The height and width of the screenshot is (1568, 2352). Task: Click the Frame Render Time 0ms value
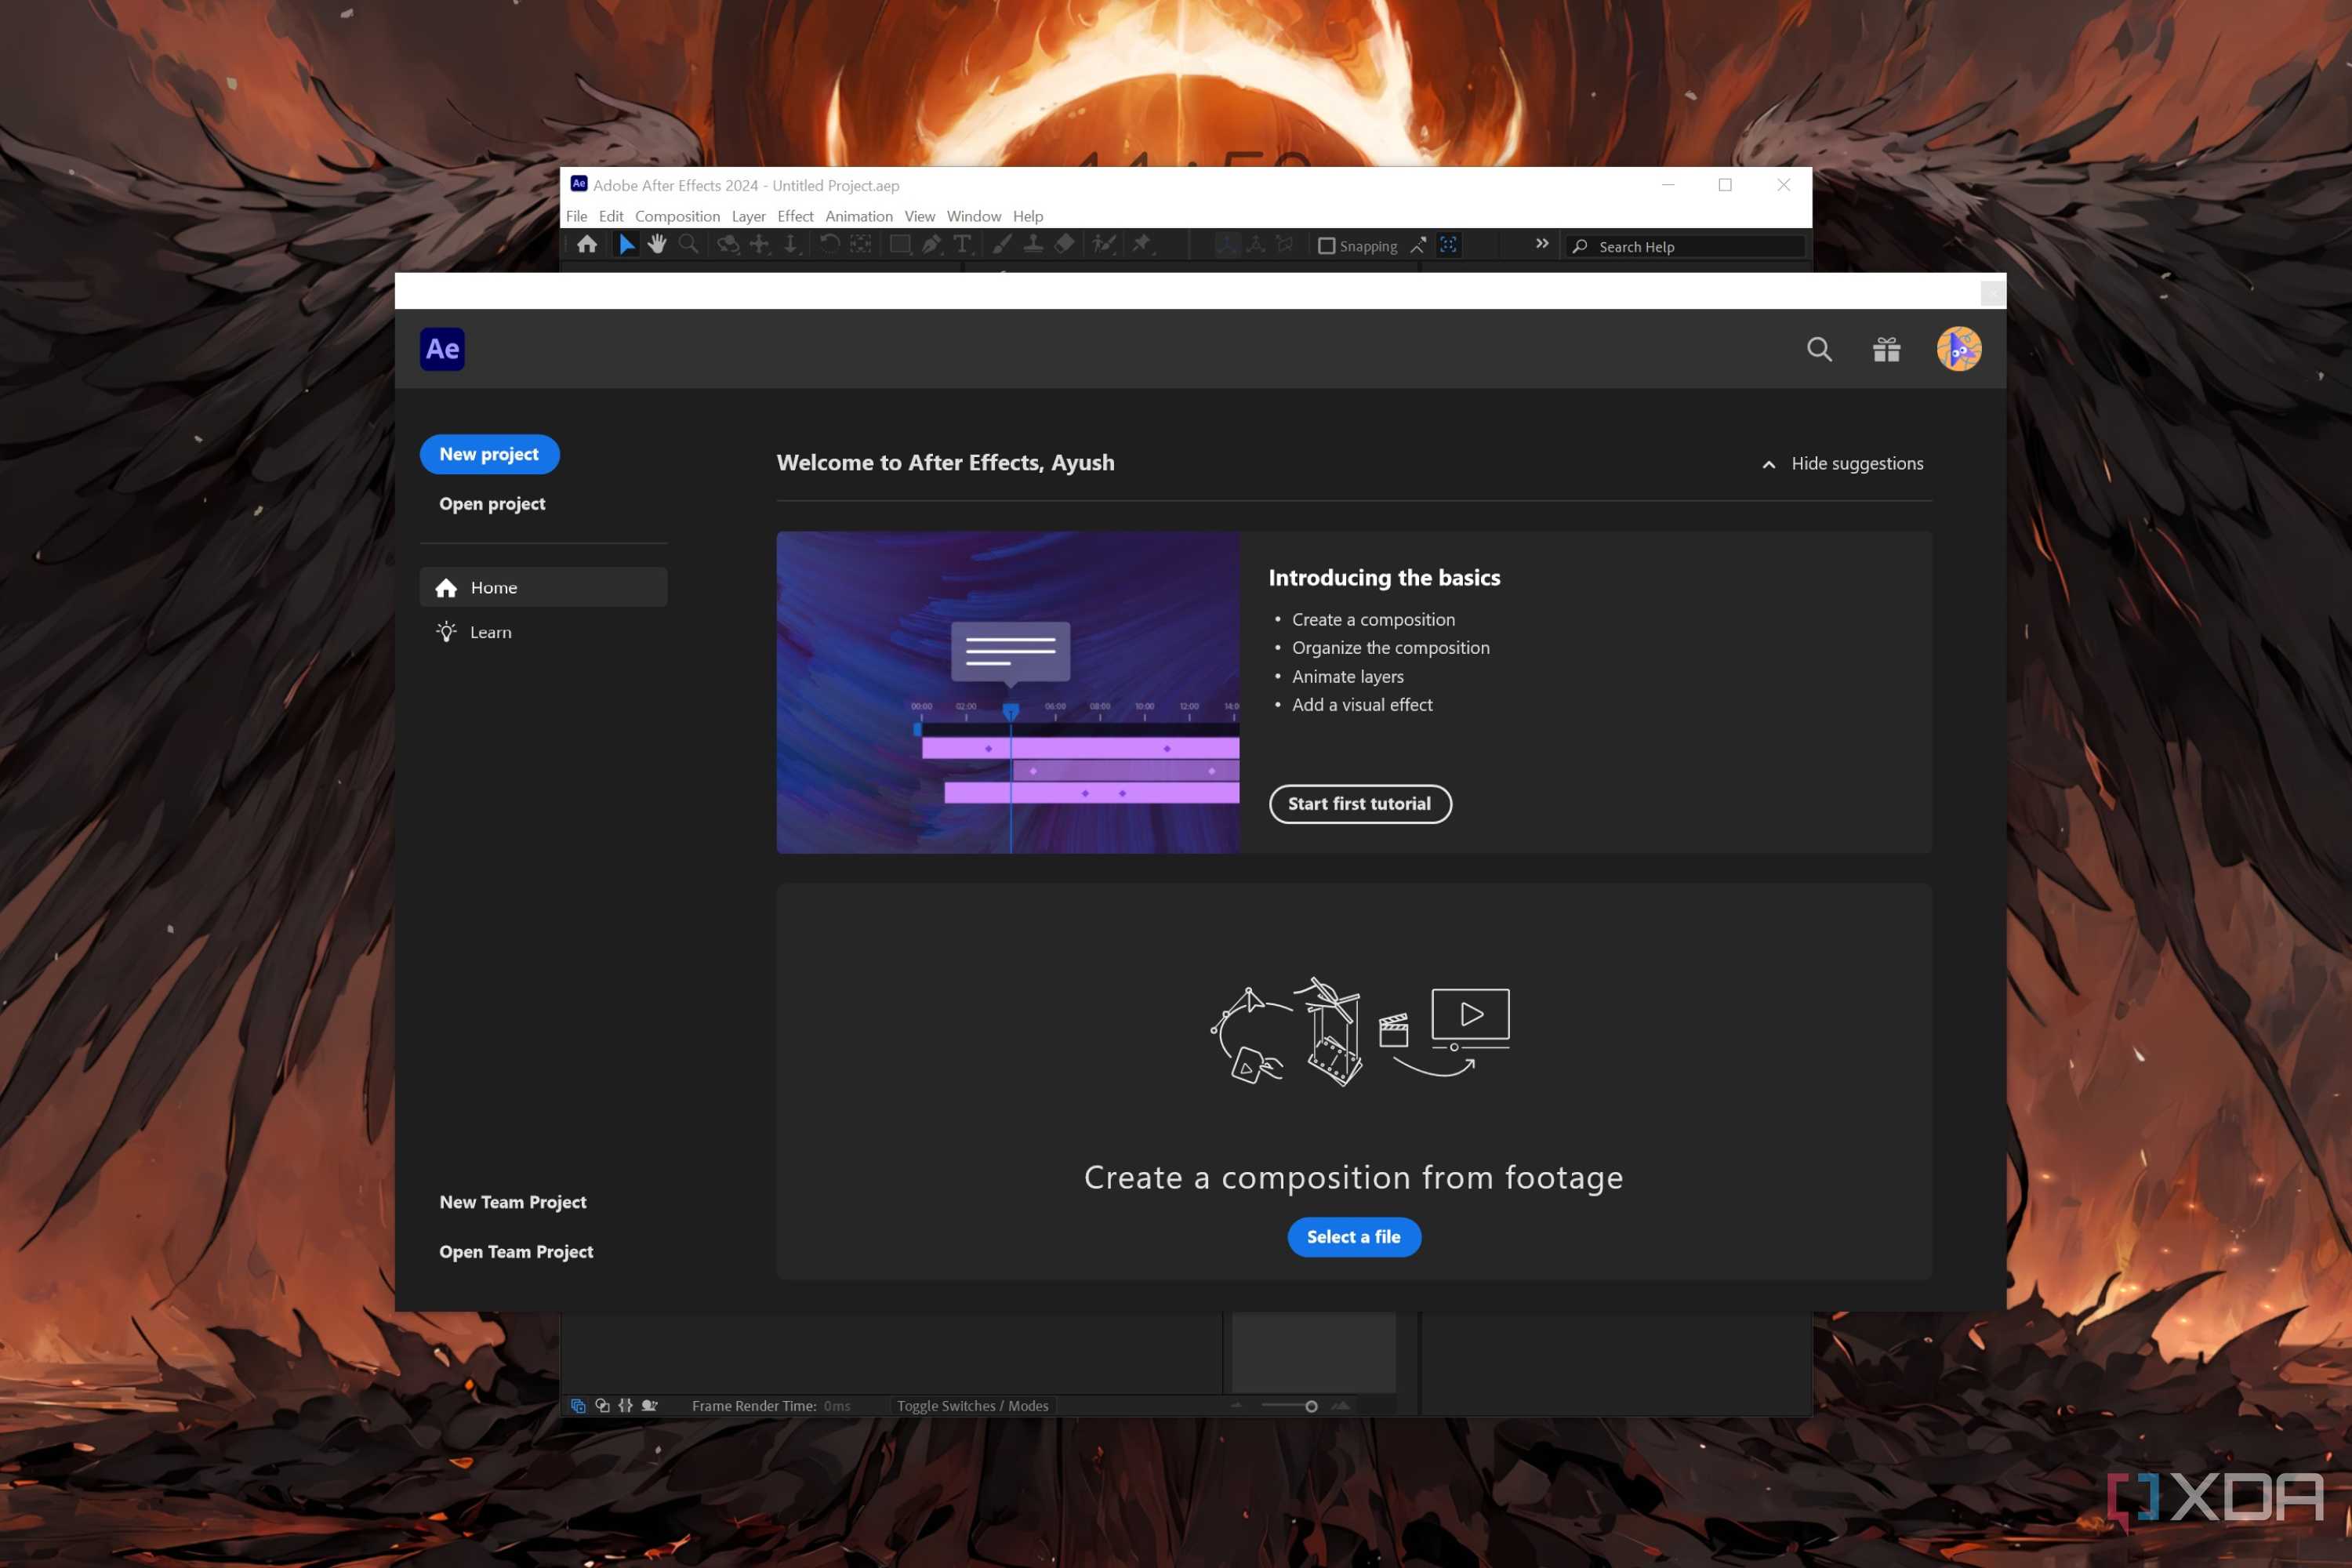(x=837, y=1406)
